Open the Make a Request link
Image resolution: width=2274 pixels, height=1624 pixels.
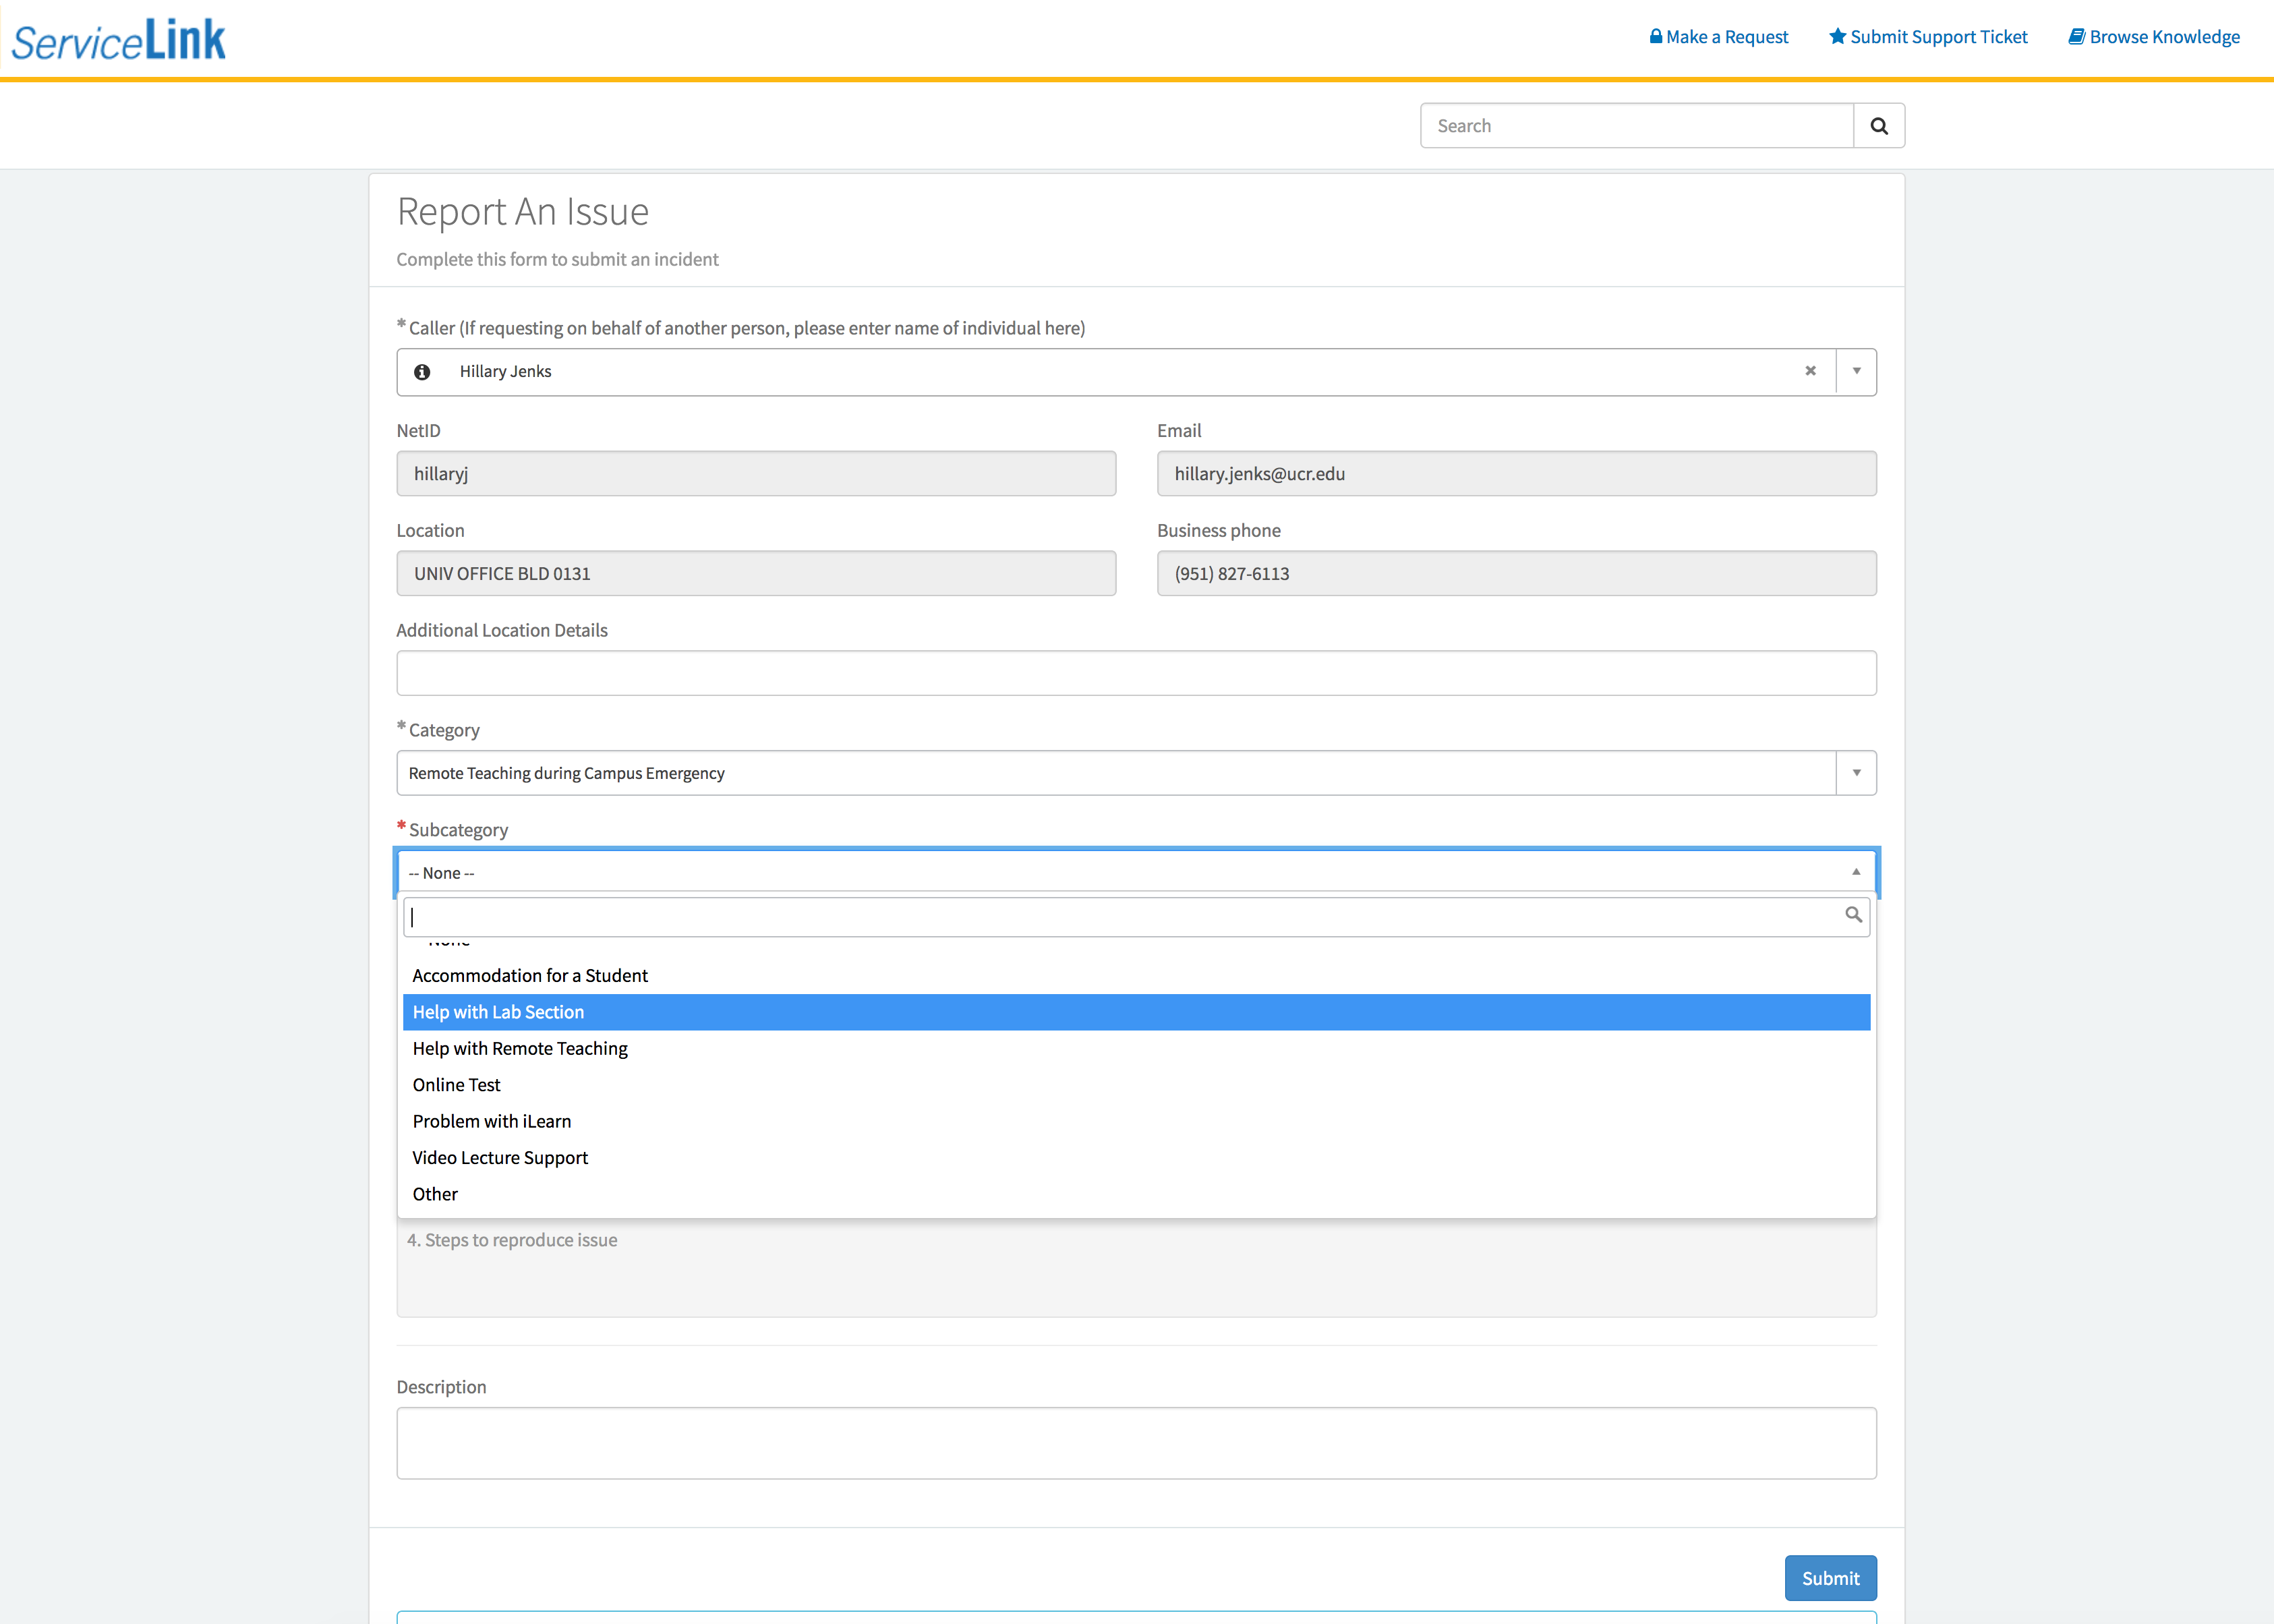tap(1718, 37)
